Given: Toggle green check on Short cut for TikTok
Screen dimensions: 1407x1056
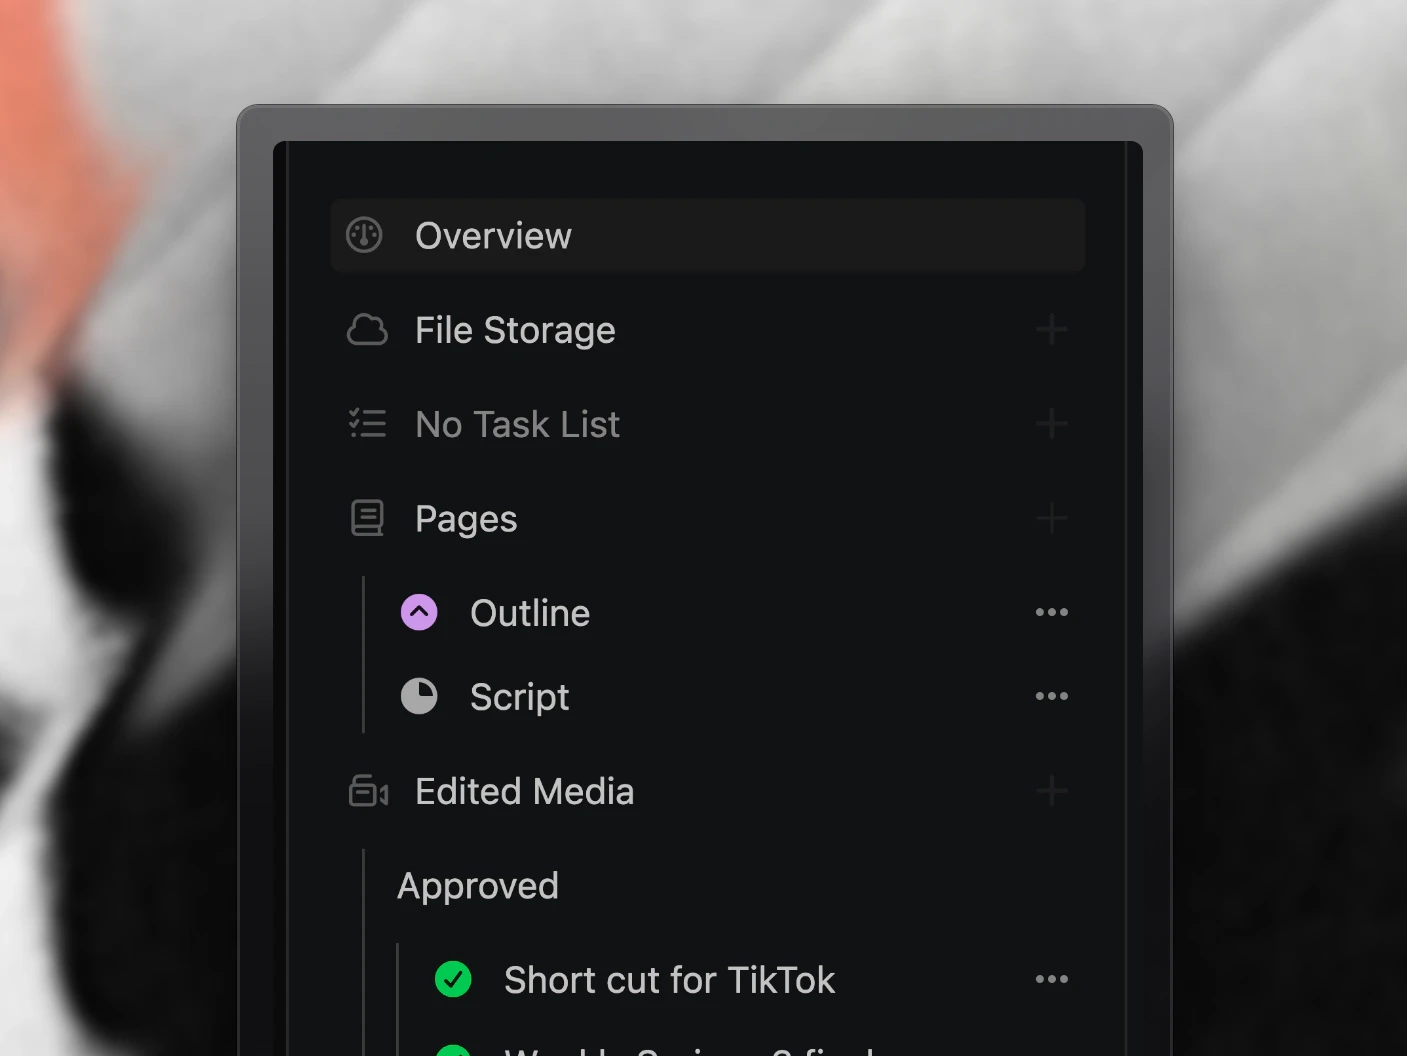Looking at the screenshot, I should (x=453, y=979).
